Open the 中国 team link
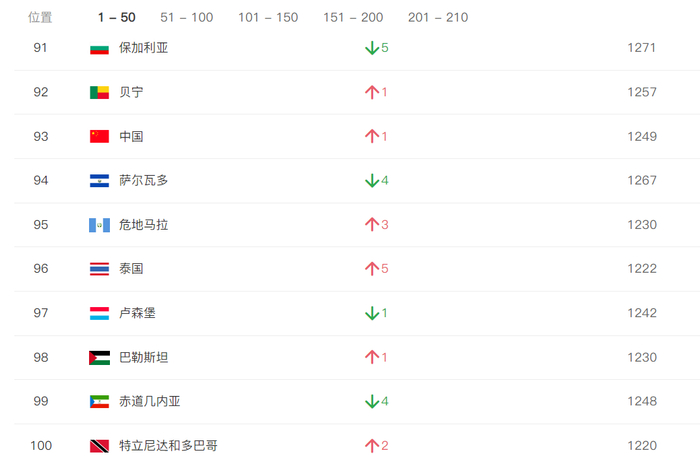Viewport: 700px width, 466px height. (x=131, y=136)
